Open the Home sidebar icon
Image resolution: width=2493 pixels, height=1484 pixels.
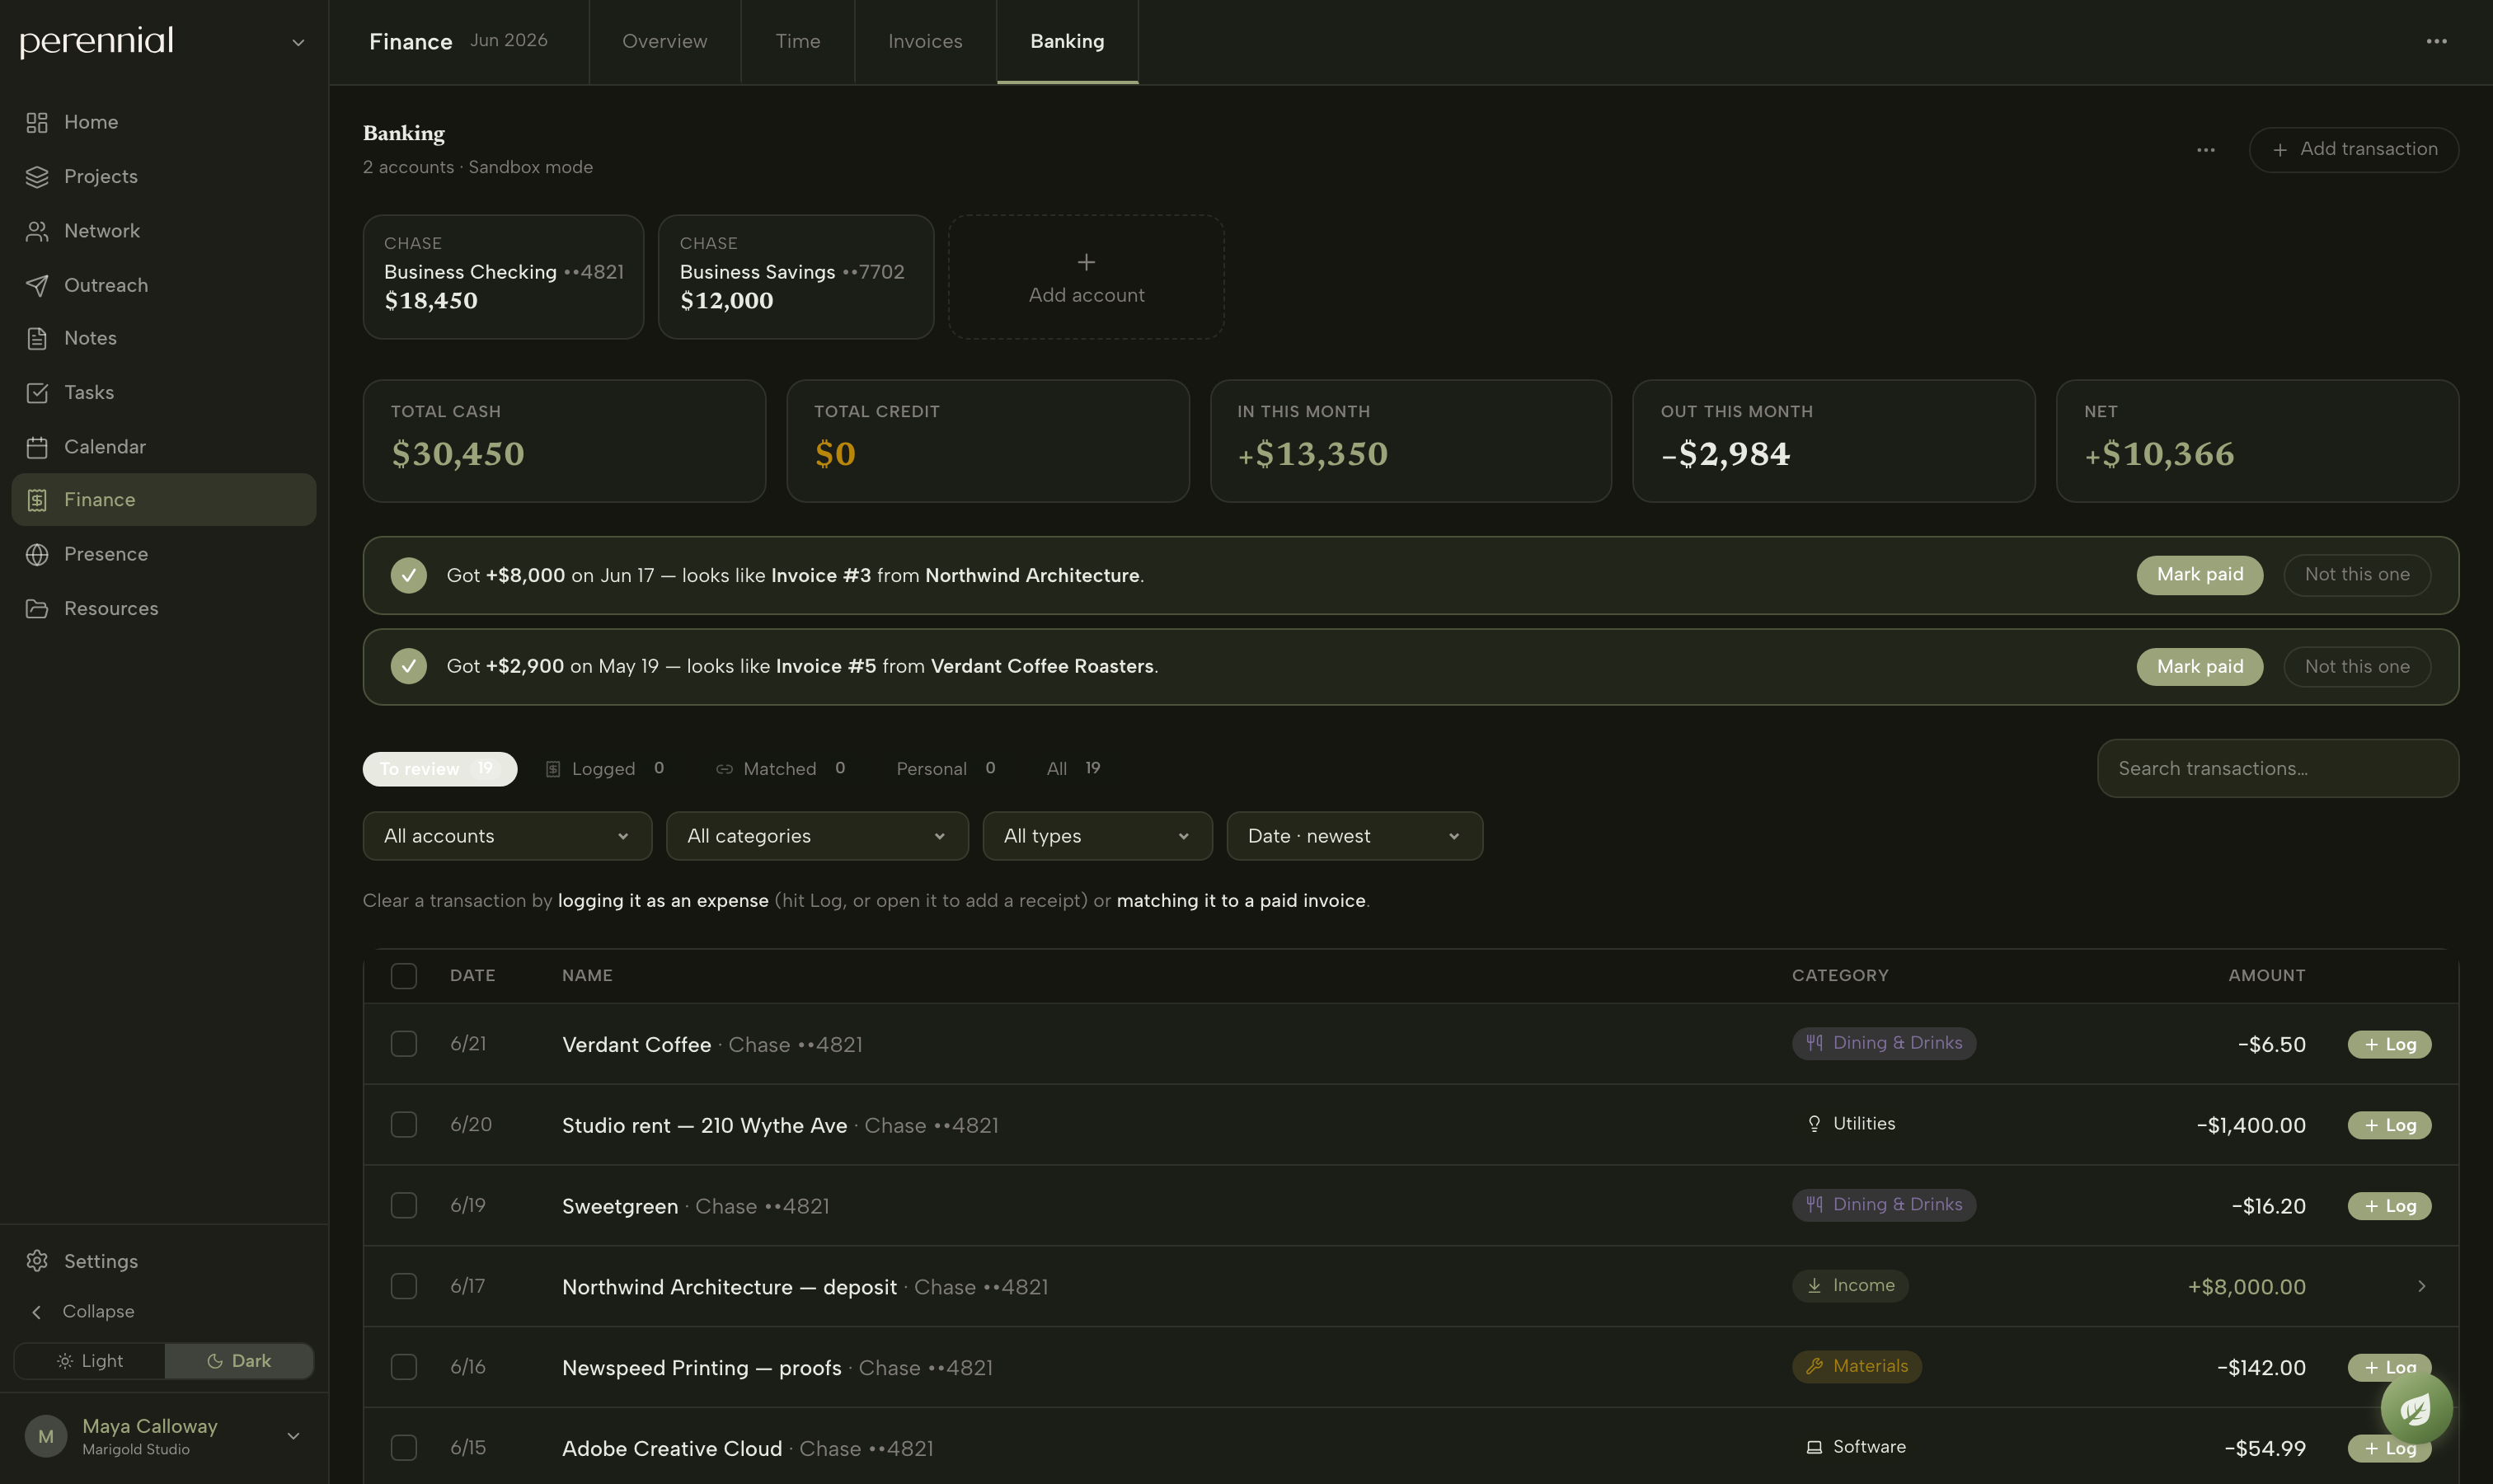(x=37, y=122)
